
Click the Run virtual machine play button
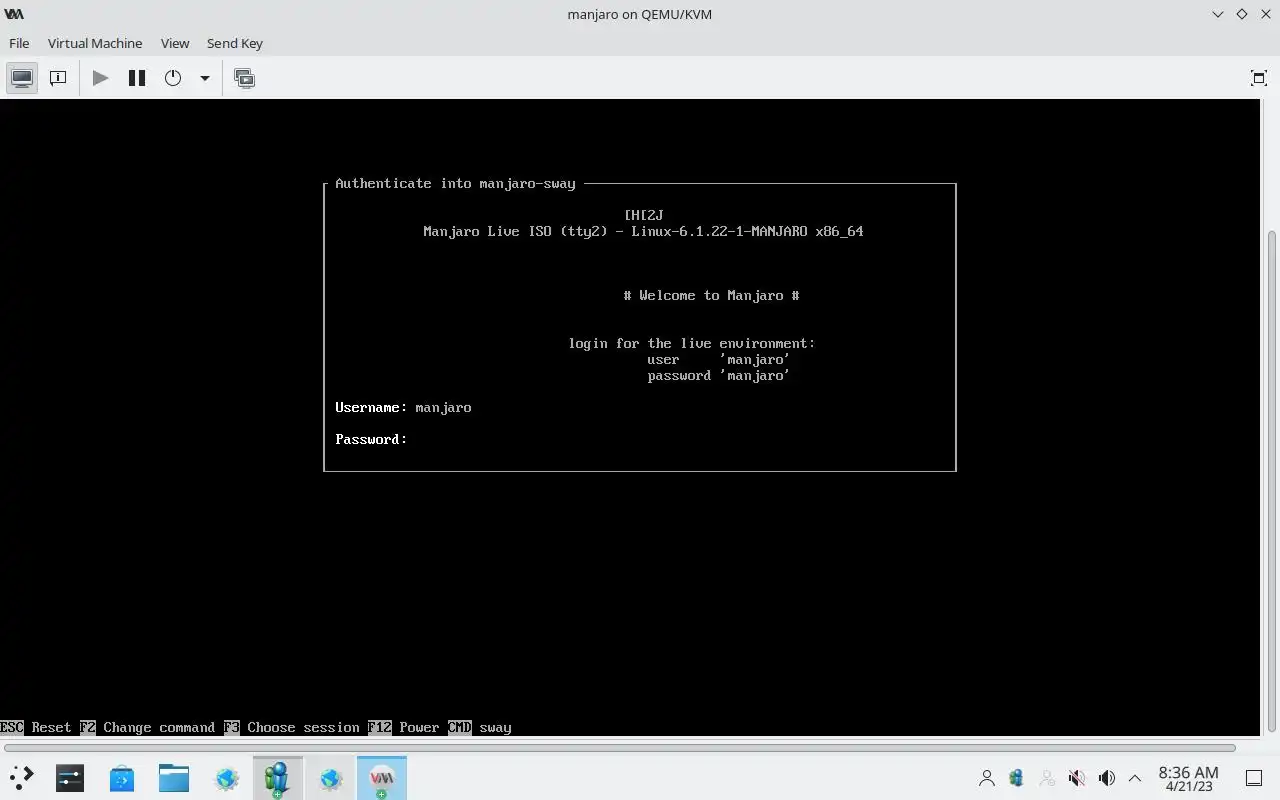(x=100, y=78)
